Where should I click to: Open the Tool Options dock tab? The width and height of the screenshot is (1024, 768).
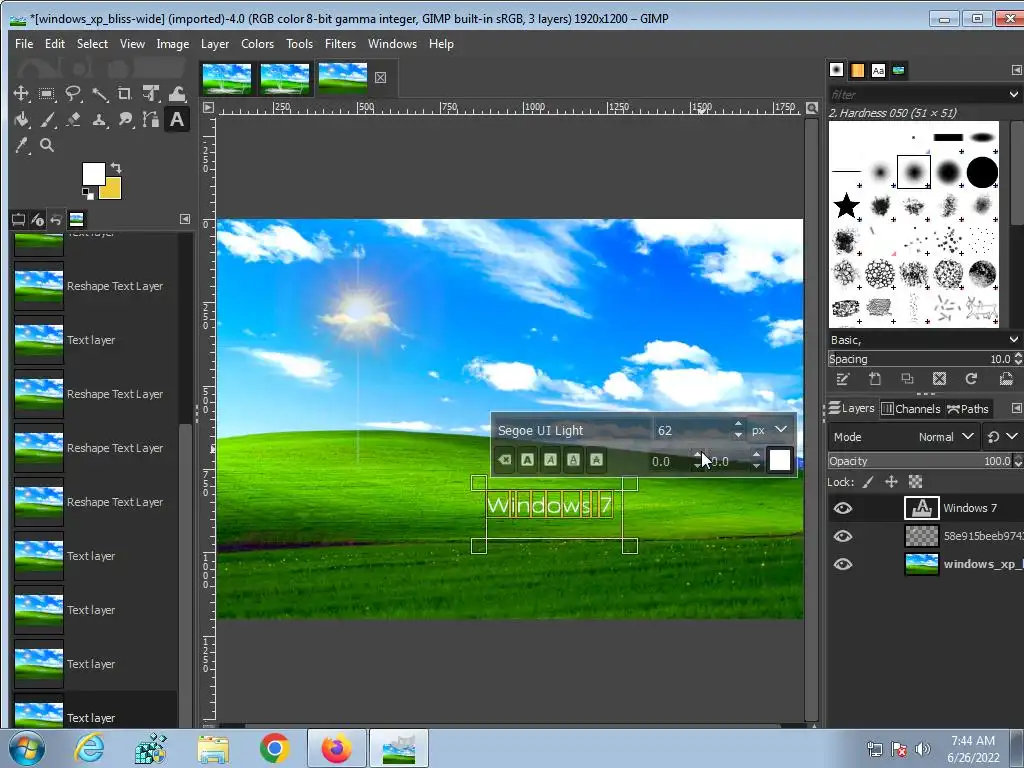click(18, 219)
